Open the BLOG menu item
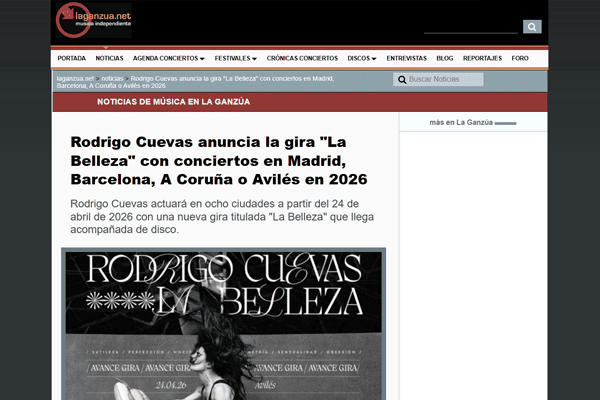600x400 pixels. 445,58
